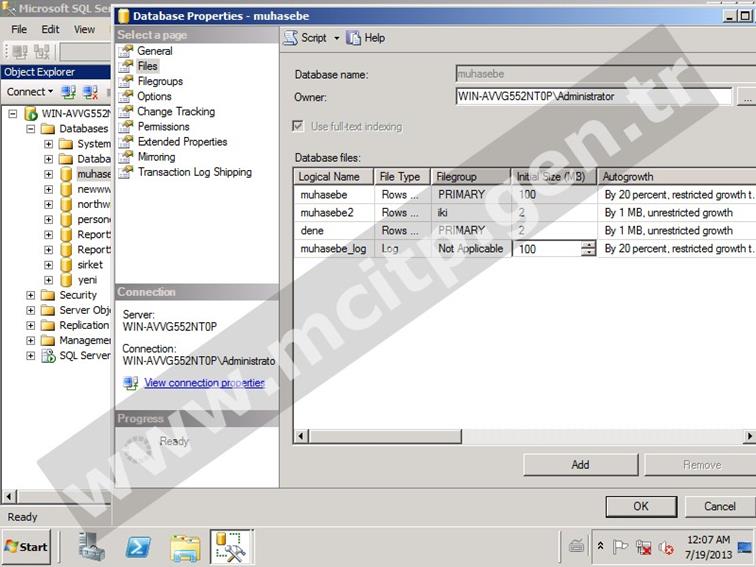
Task: Click the Action Center flag tray icon
Action: (620, 547)
